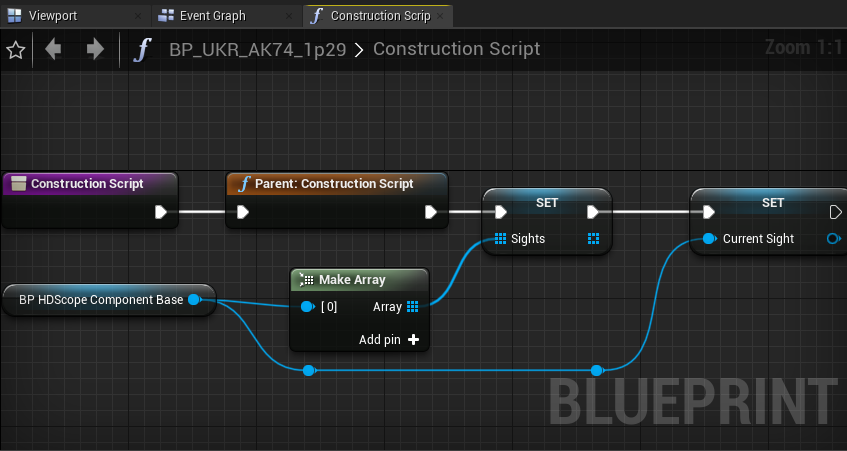Click the right reroute node near Current Sight

[x=596, y=371]
